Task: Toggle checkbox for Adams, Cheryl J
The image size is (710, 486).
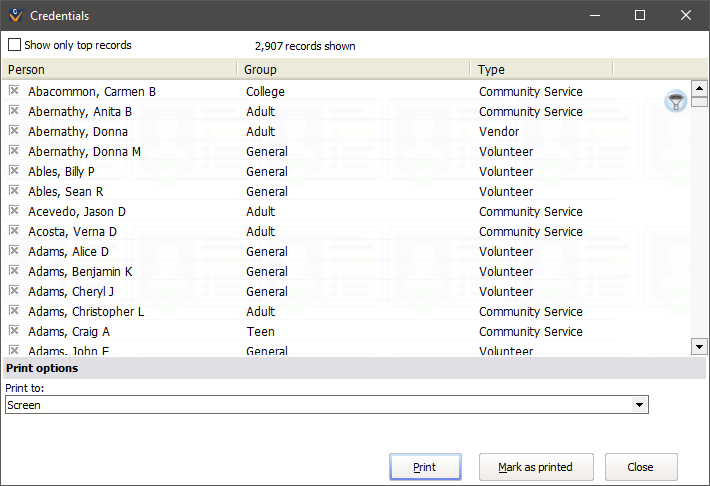Action: pos(14,290)
